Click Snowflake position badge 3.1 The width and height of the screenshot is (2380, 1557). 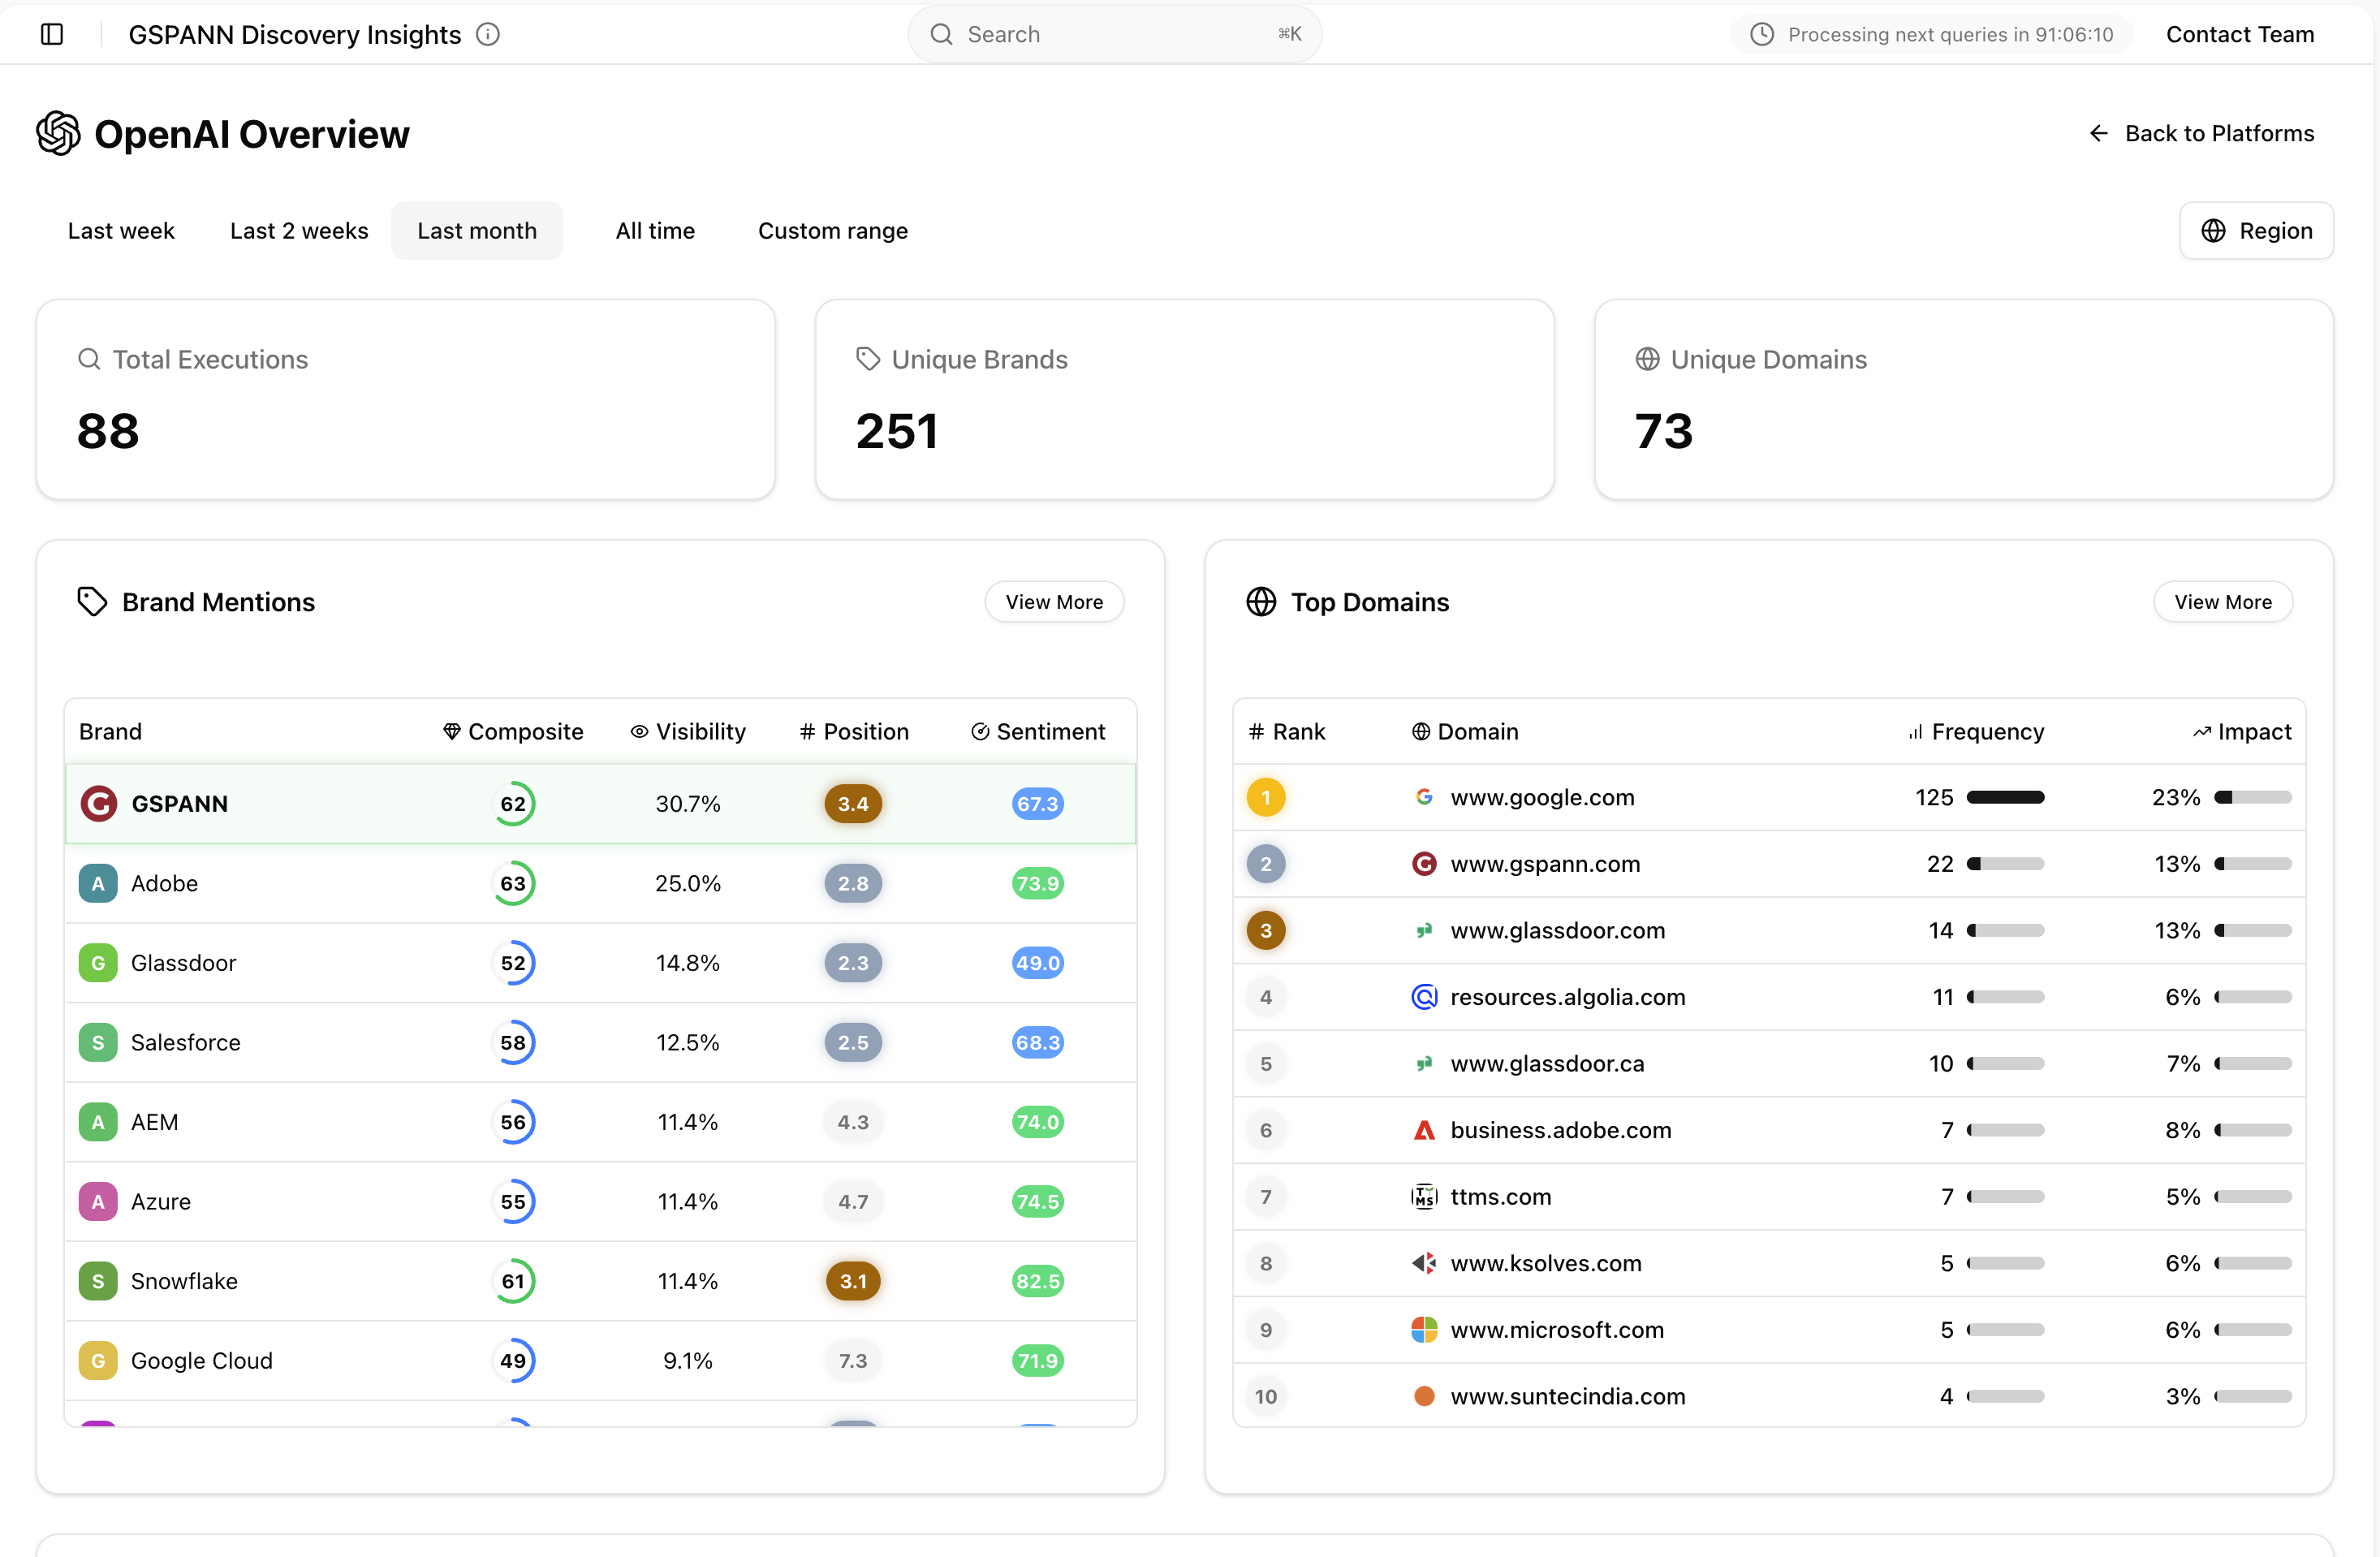point(853,1281)
